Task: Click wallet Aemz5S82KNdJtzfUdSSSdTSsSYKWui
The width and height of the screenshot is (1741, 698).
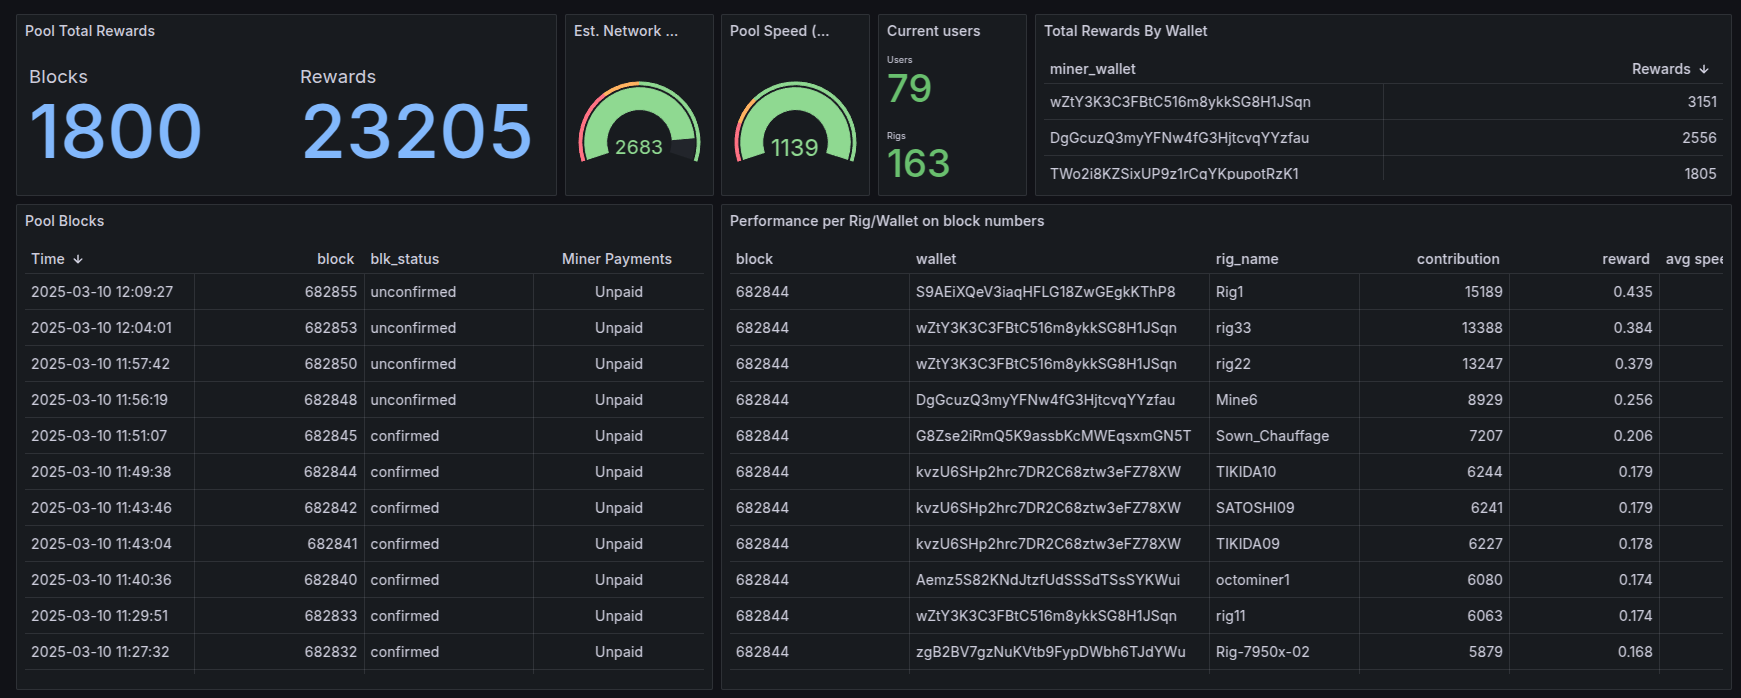Action: tap(1048, 580)
